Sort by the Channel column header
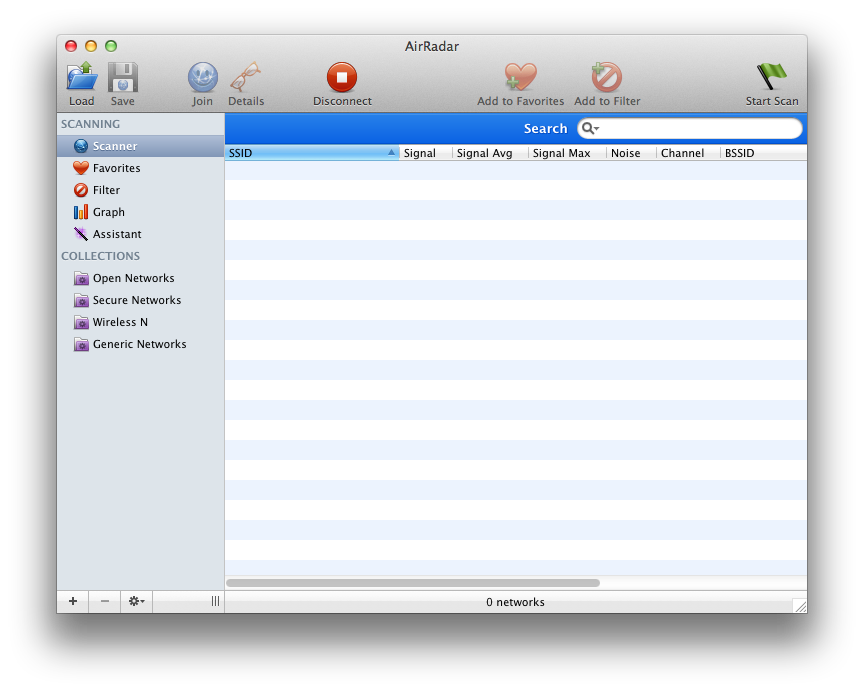The height and width of the screenshot is (692, 864). 683,153
